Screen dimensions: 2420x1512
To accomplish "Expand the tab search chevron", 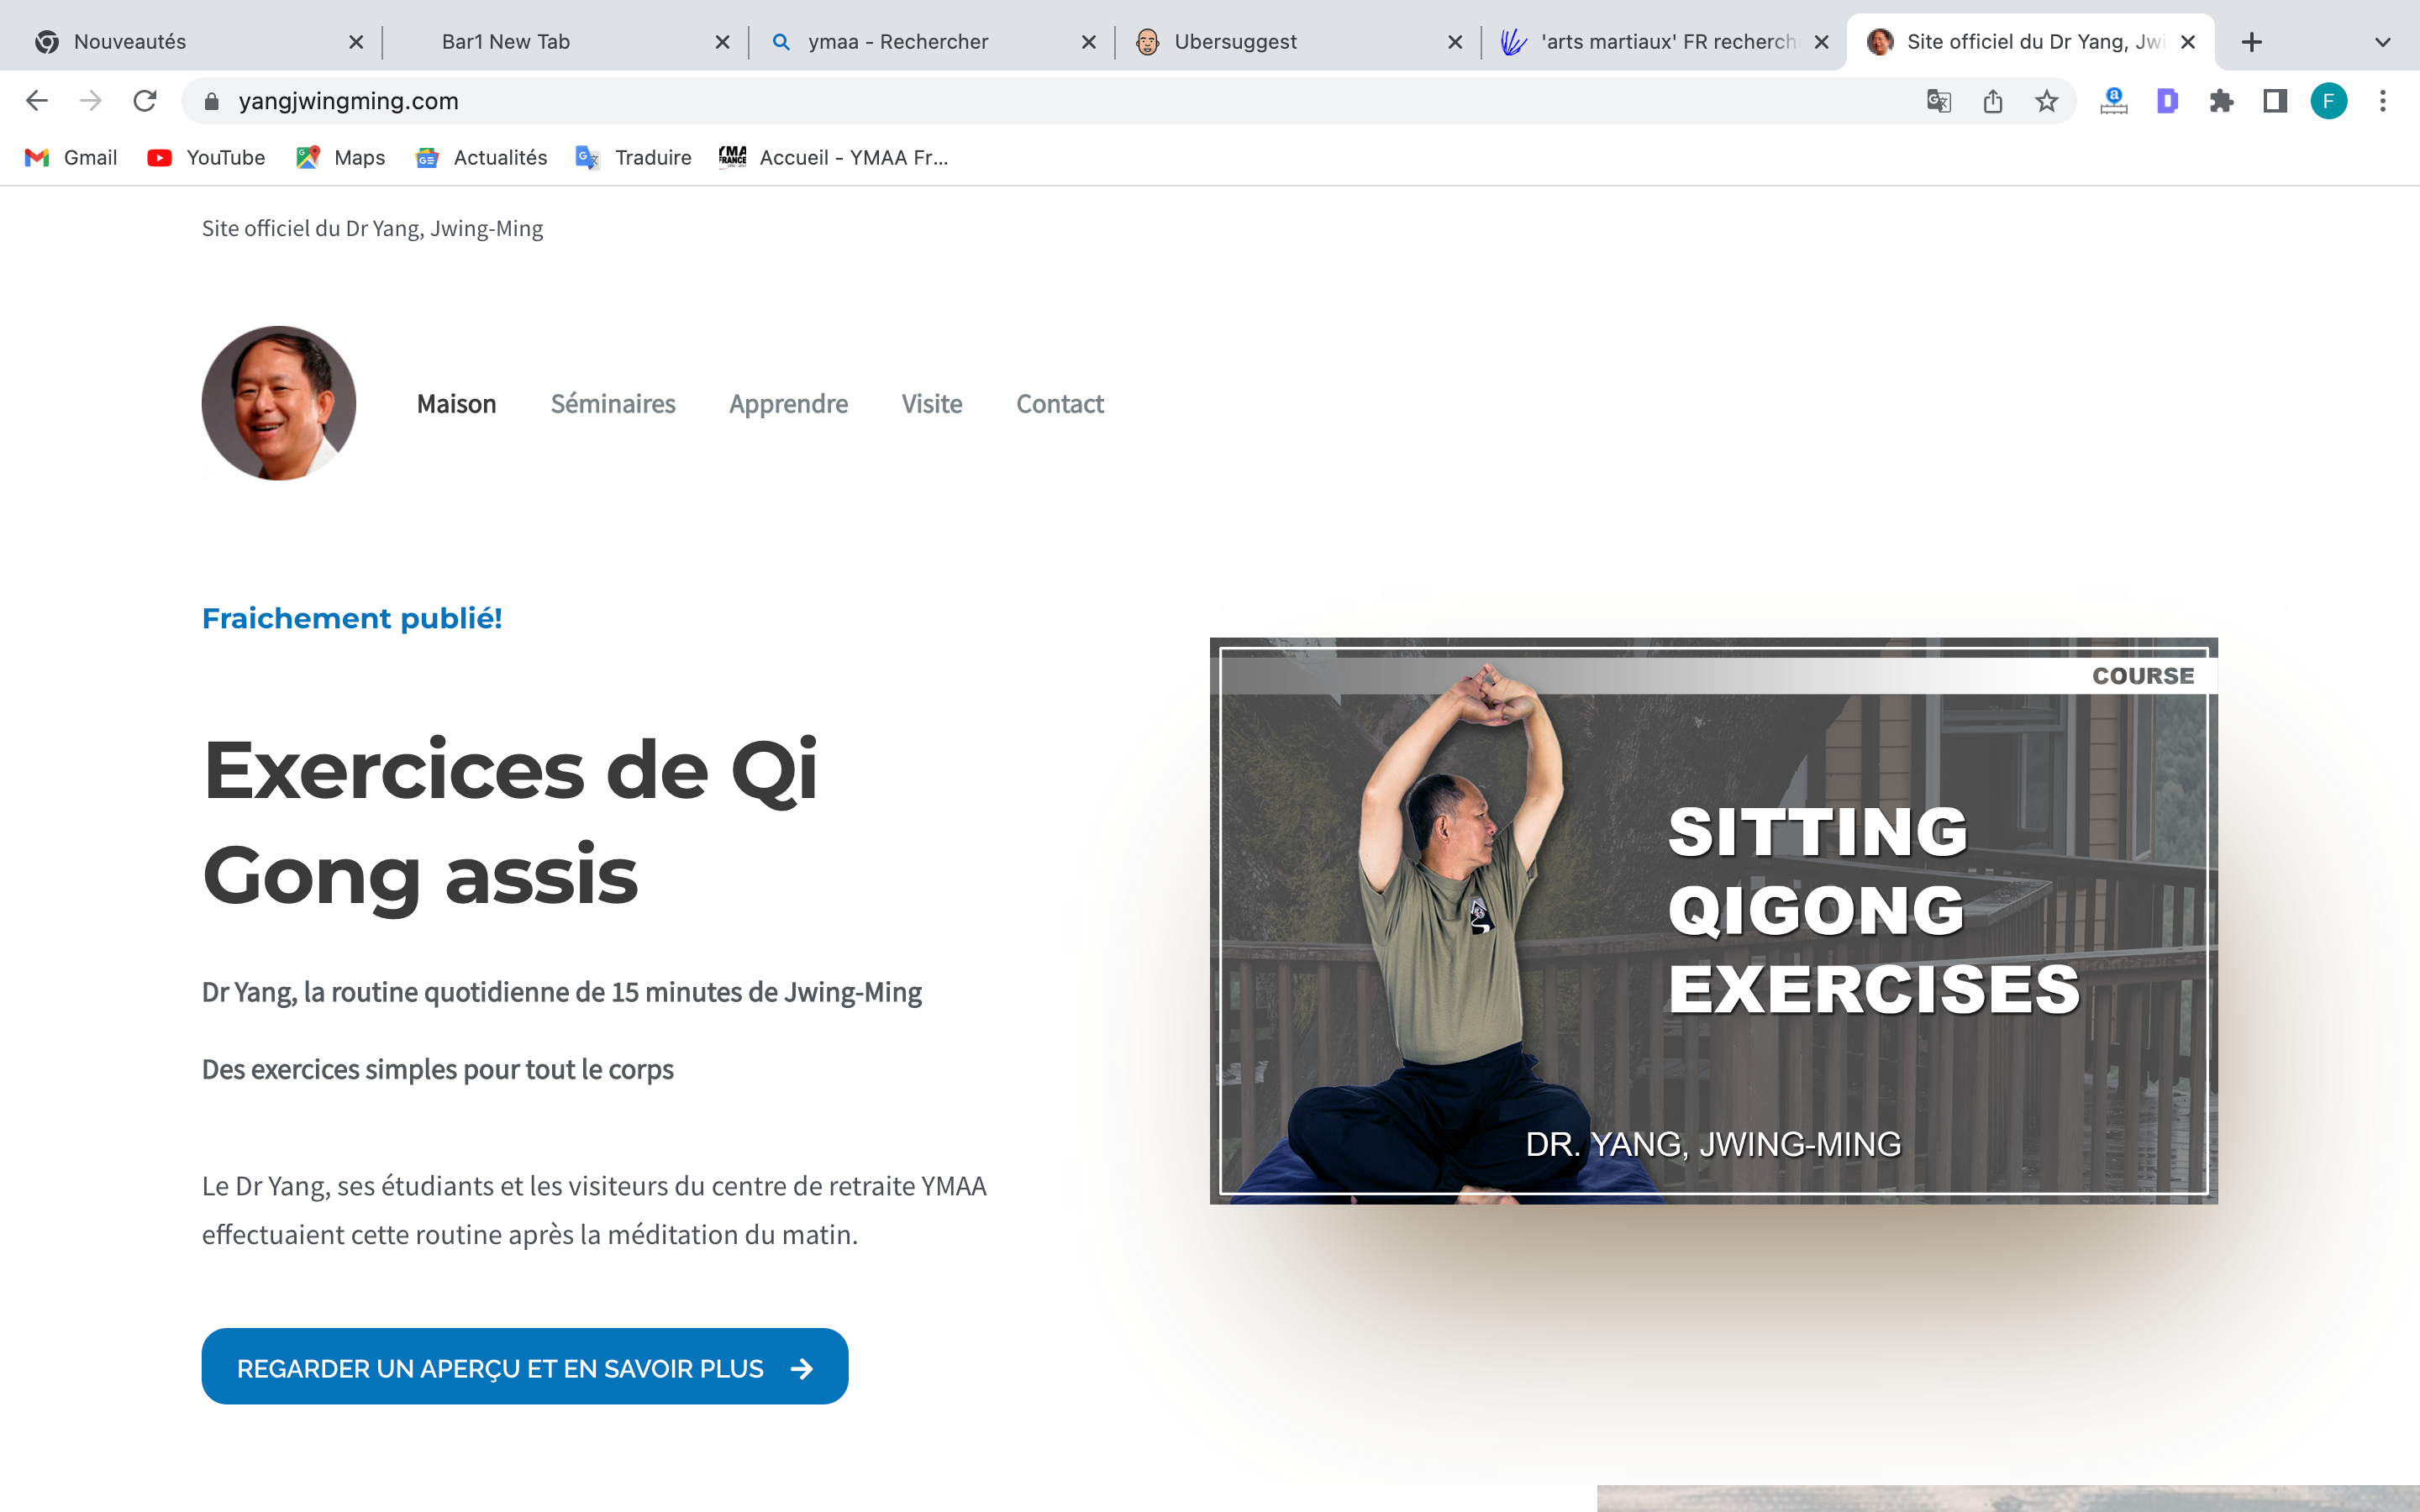I will pos(2383,42).
